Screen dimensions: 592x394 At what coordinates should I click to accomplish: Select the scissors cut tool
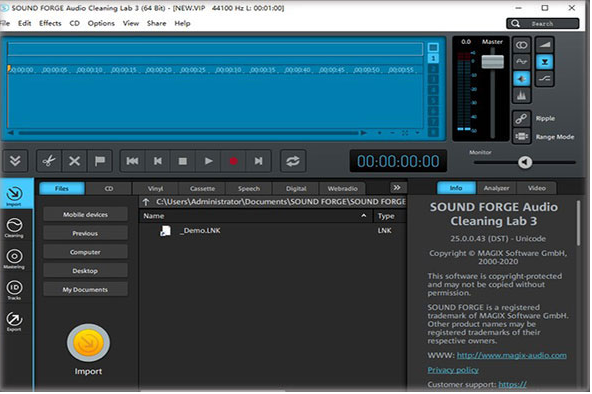click(49, 161)
